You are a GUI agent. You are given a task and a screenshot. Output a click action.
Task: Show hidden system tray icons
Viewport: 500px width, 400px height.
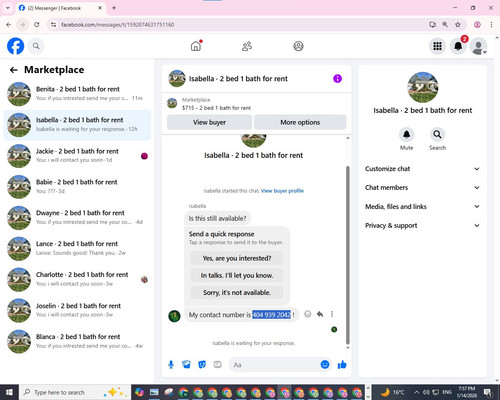[x=417, y=392]
